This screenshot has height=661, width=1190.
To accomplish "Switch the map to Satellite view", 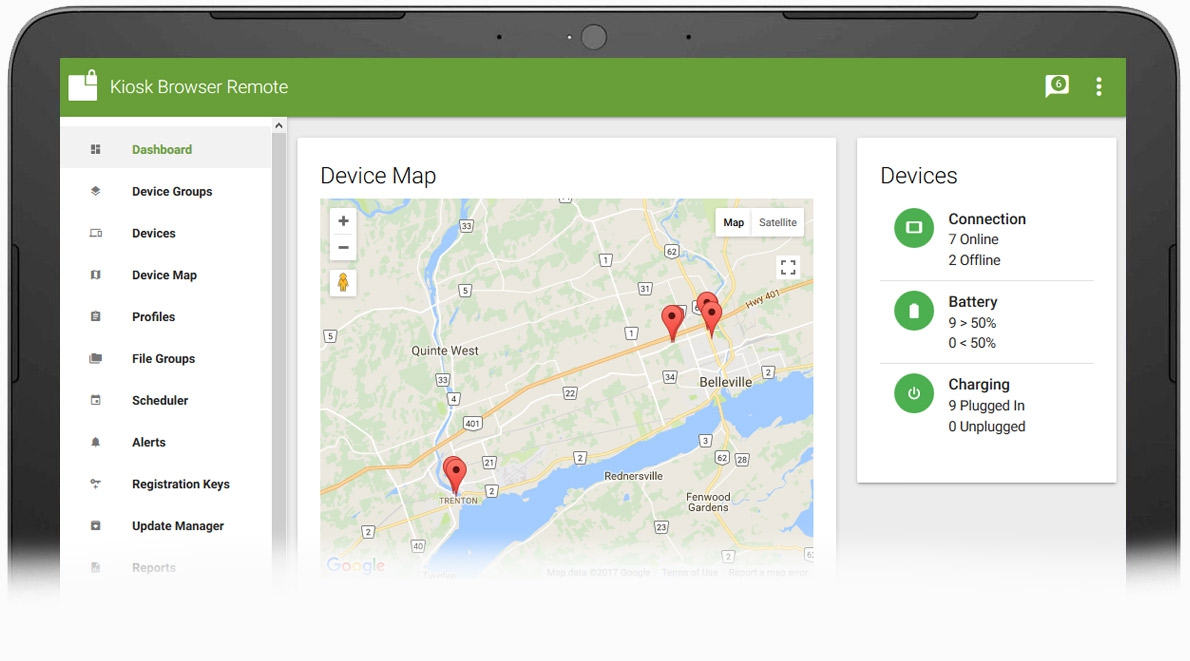I will point(778,222).
